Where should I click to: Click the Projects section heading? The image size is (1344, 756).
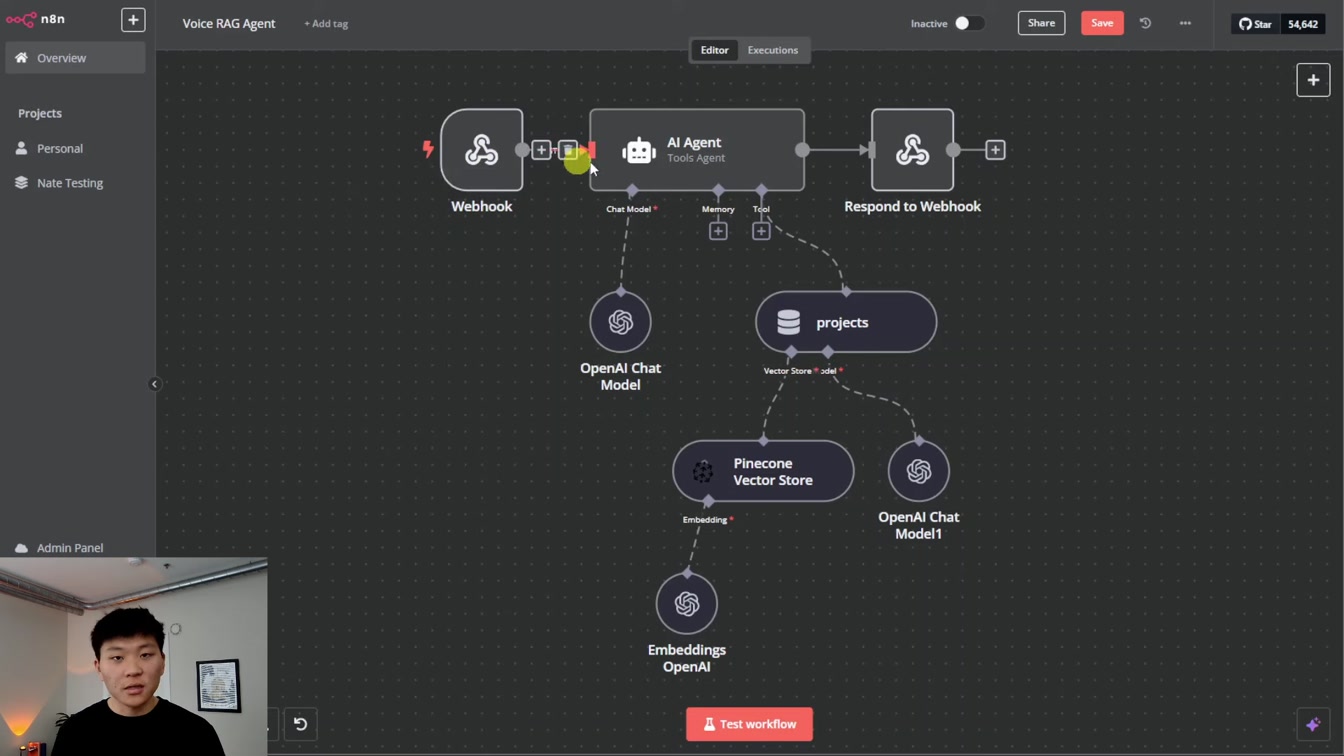click(x=40, y=113)
